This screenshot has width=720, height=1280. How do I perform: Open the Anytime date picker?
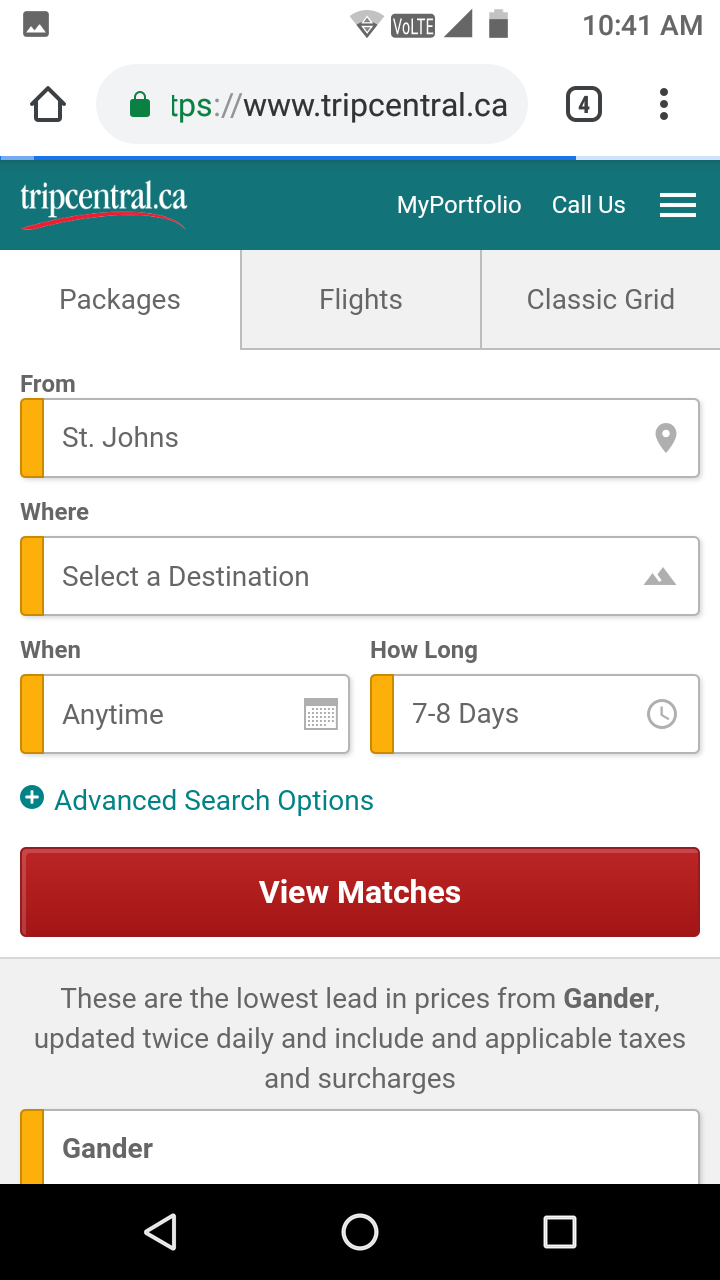pos(185,714)
